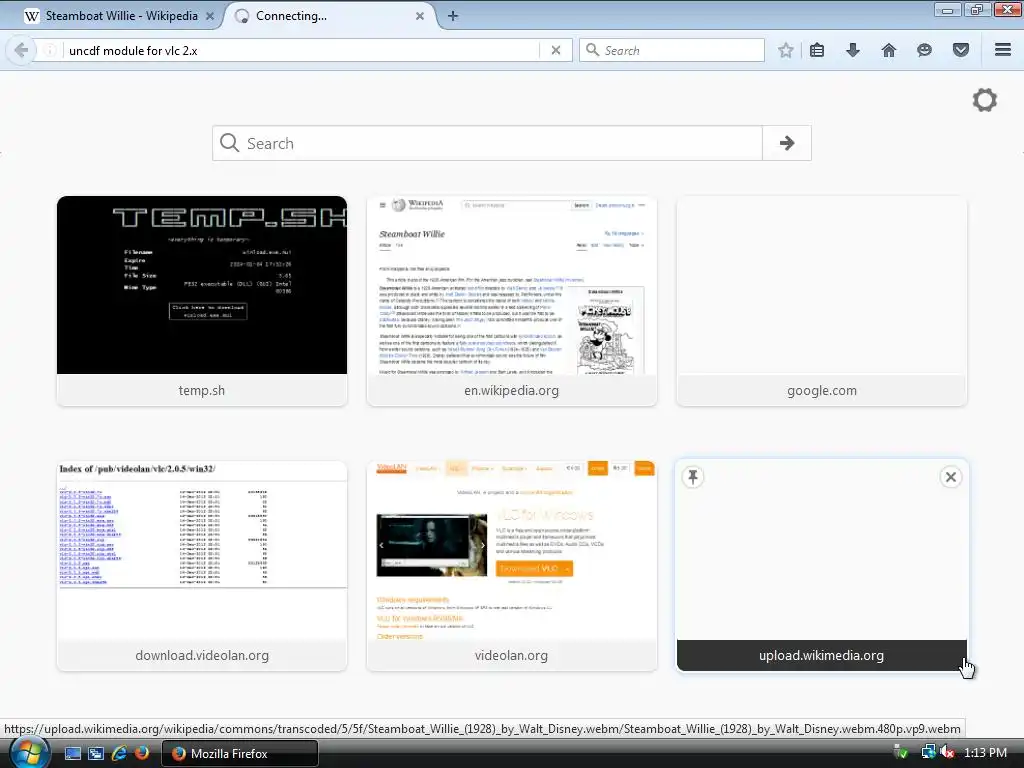The width and height of the screenshot is (1024, 768).
Task: Open the download.videolan.org tile
Action: coord(202,566)
